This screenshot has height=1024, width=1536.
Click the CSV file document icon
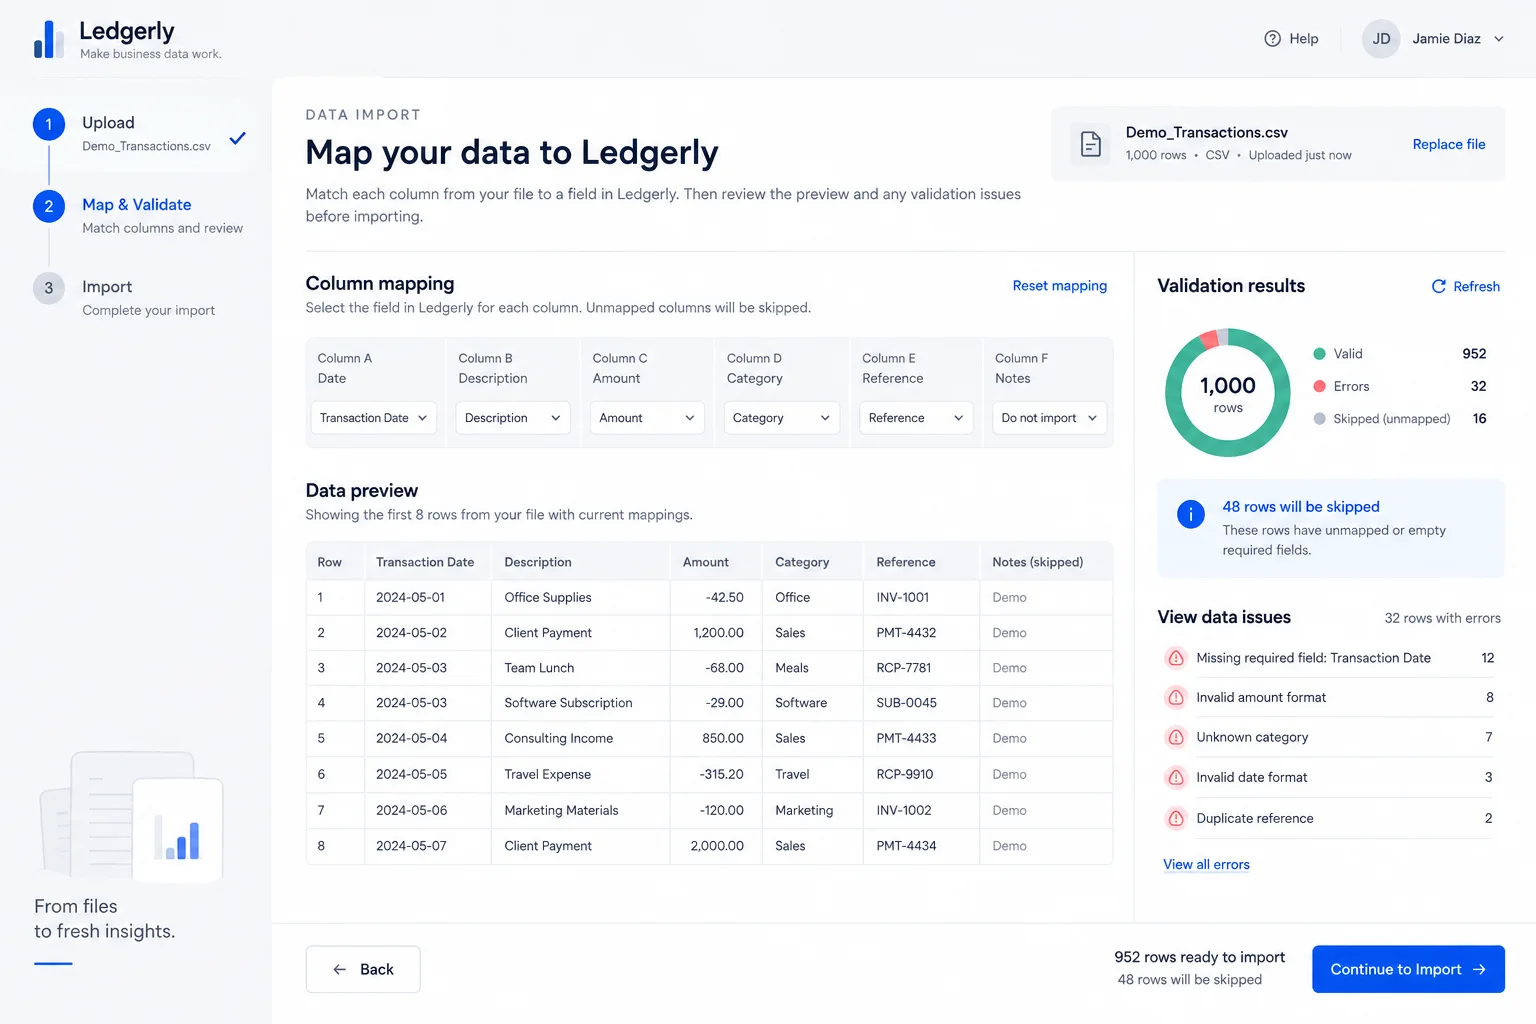coord(1091,144)
